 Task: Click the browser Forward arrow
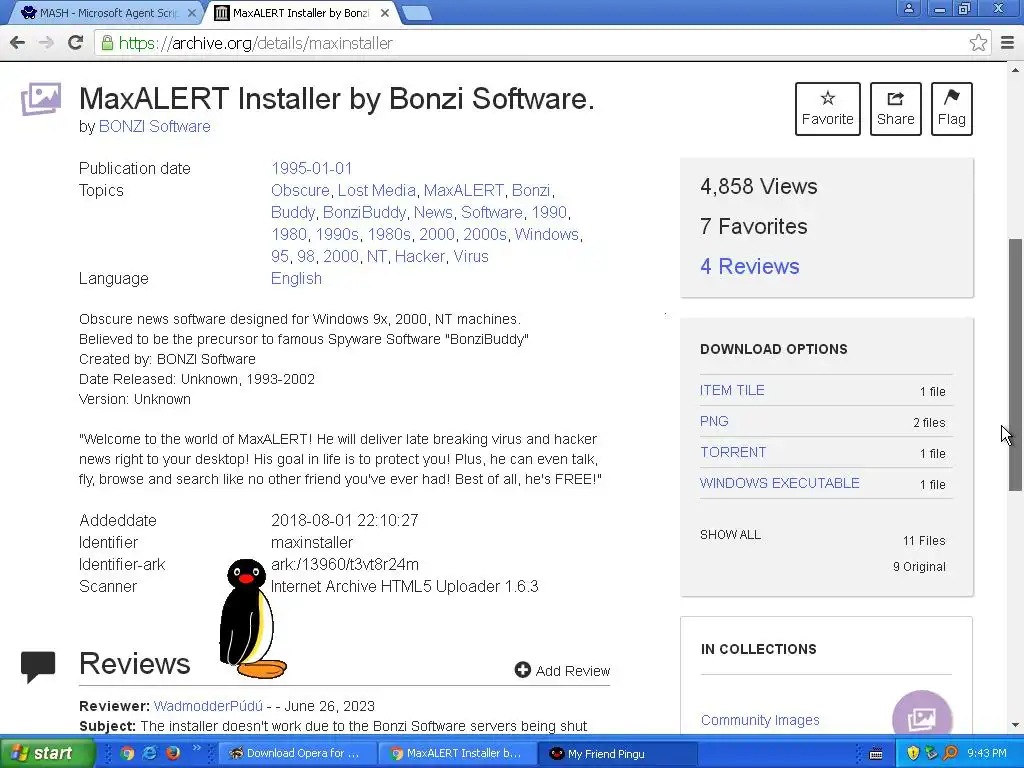pyautogui.click(x=46, y=43)
